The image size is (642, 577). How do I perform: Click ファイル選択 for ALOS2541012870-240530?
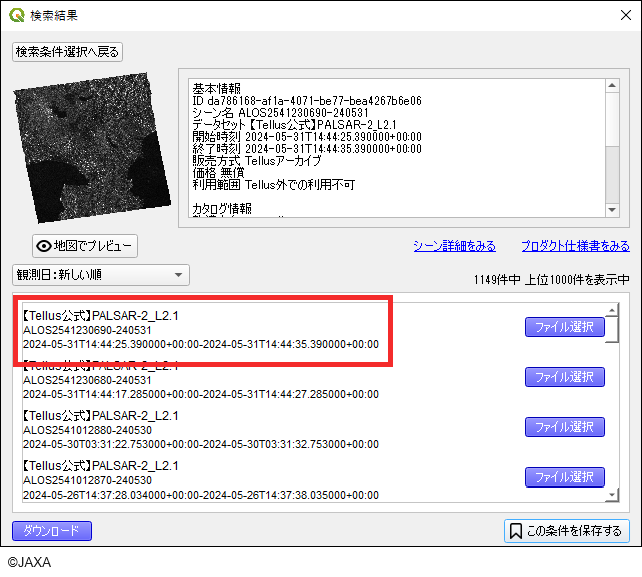[565, 477]
